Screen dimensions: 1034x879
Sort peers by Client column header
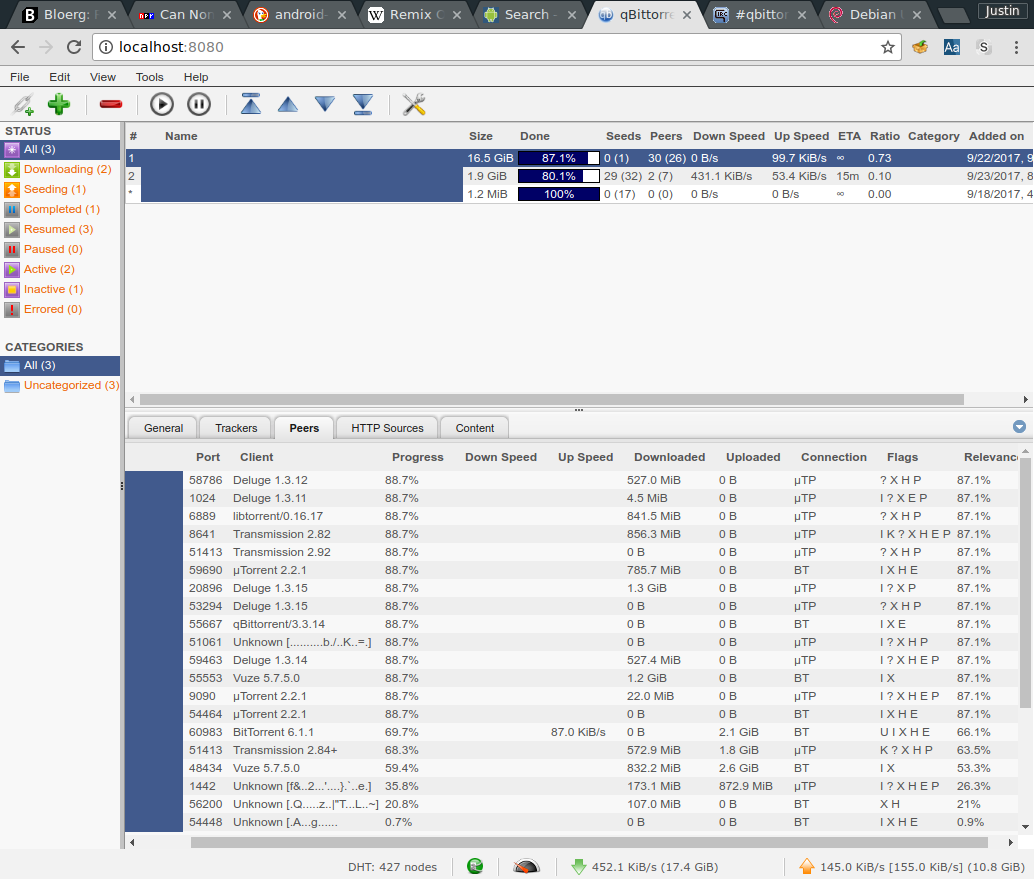point(257,457)
